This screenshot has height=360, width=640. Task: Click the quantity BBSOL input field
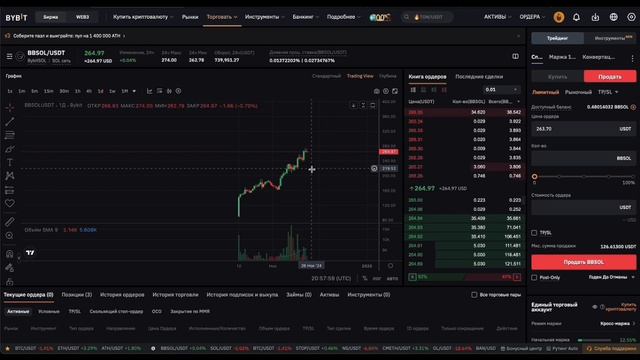(x=583, y=158)
